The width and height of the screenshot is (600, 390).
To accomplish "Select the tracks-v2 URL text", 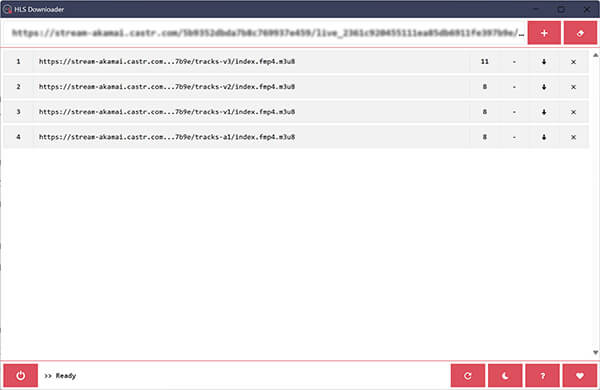I will (x=167, y=86).
